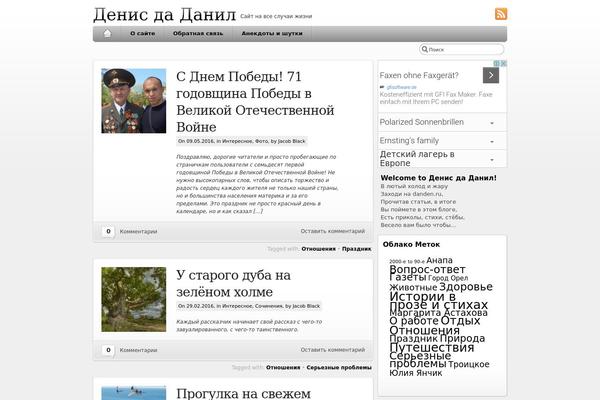Select Серьезные проблемы in the tag cloud
This screenshot has height=400, width=600.
pos(420,359)
